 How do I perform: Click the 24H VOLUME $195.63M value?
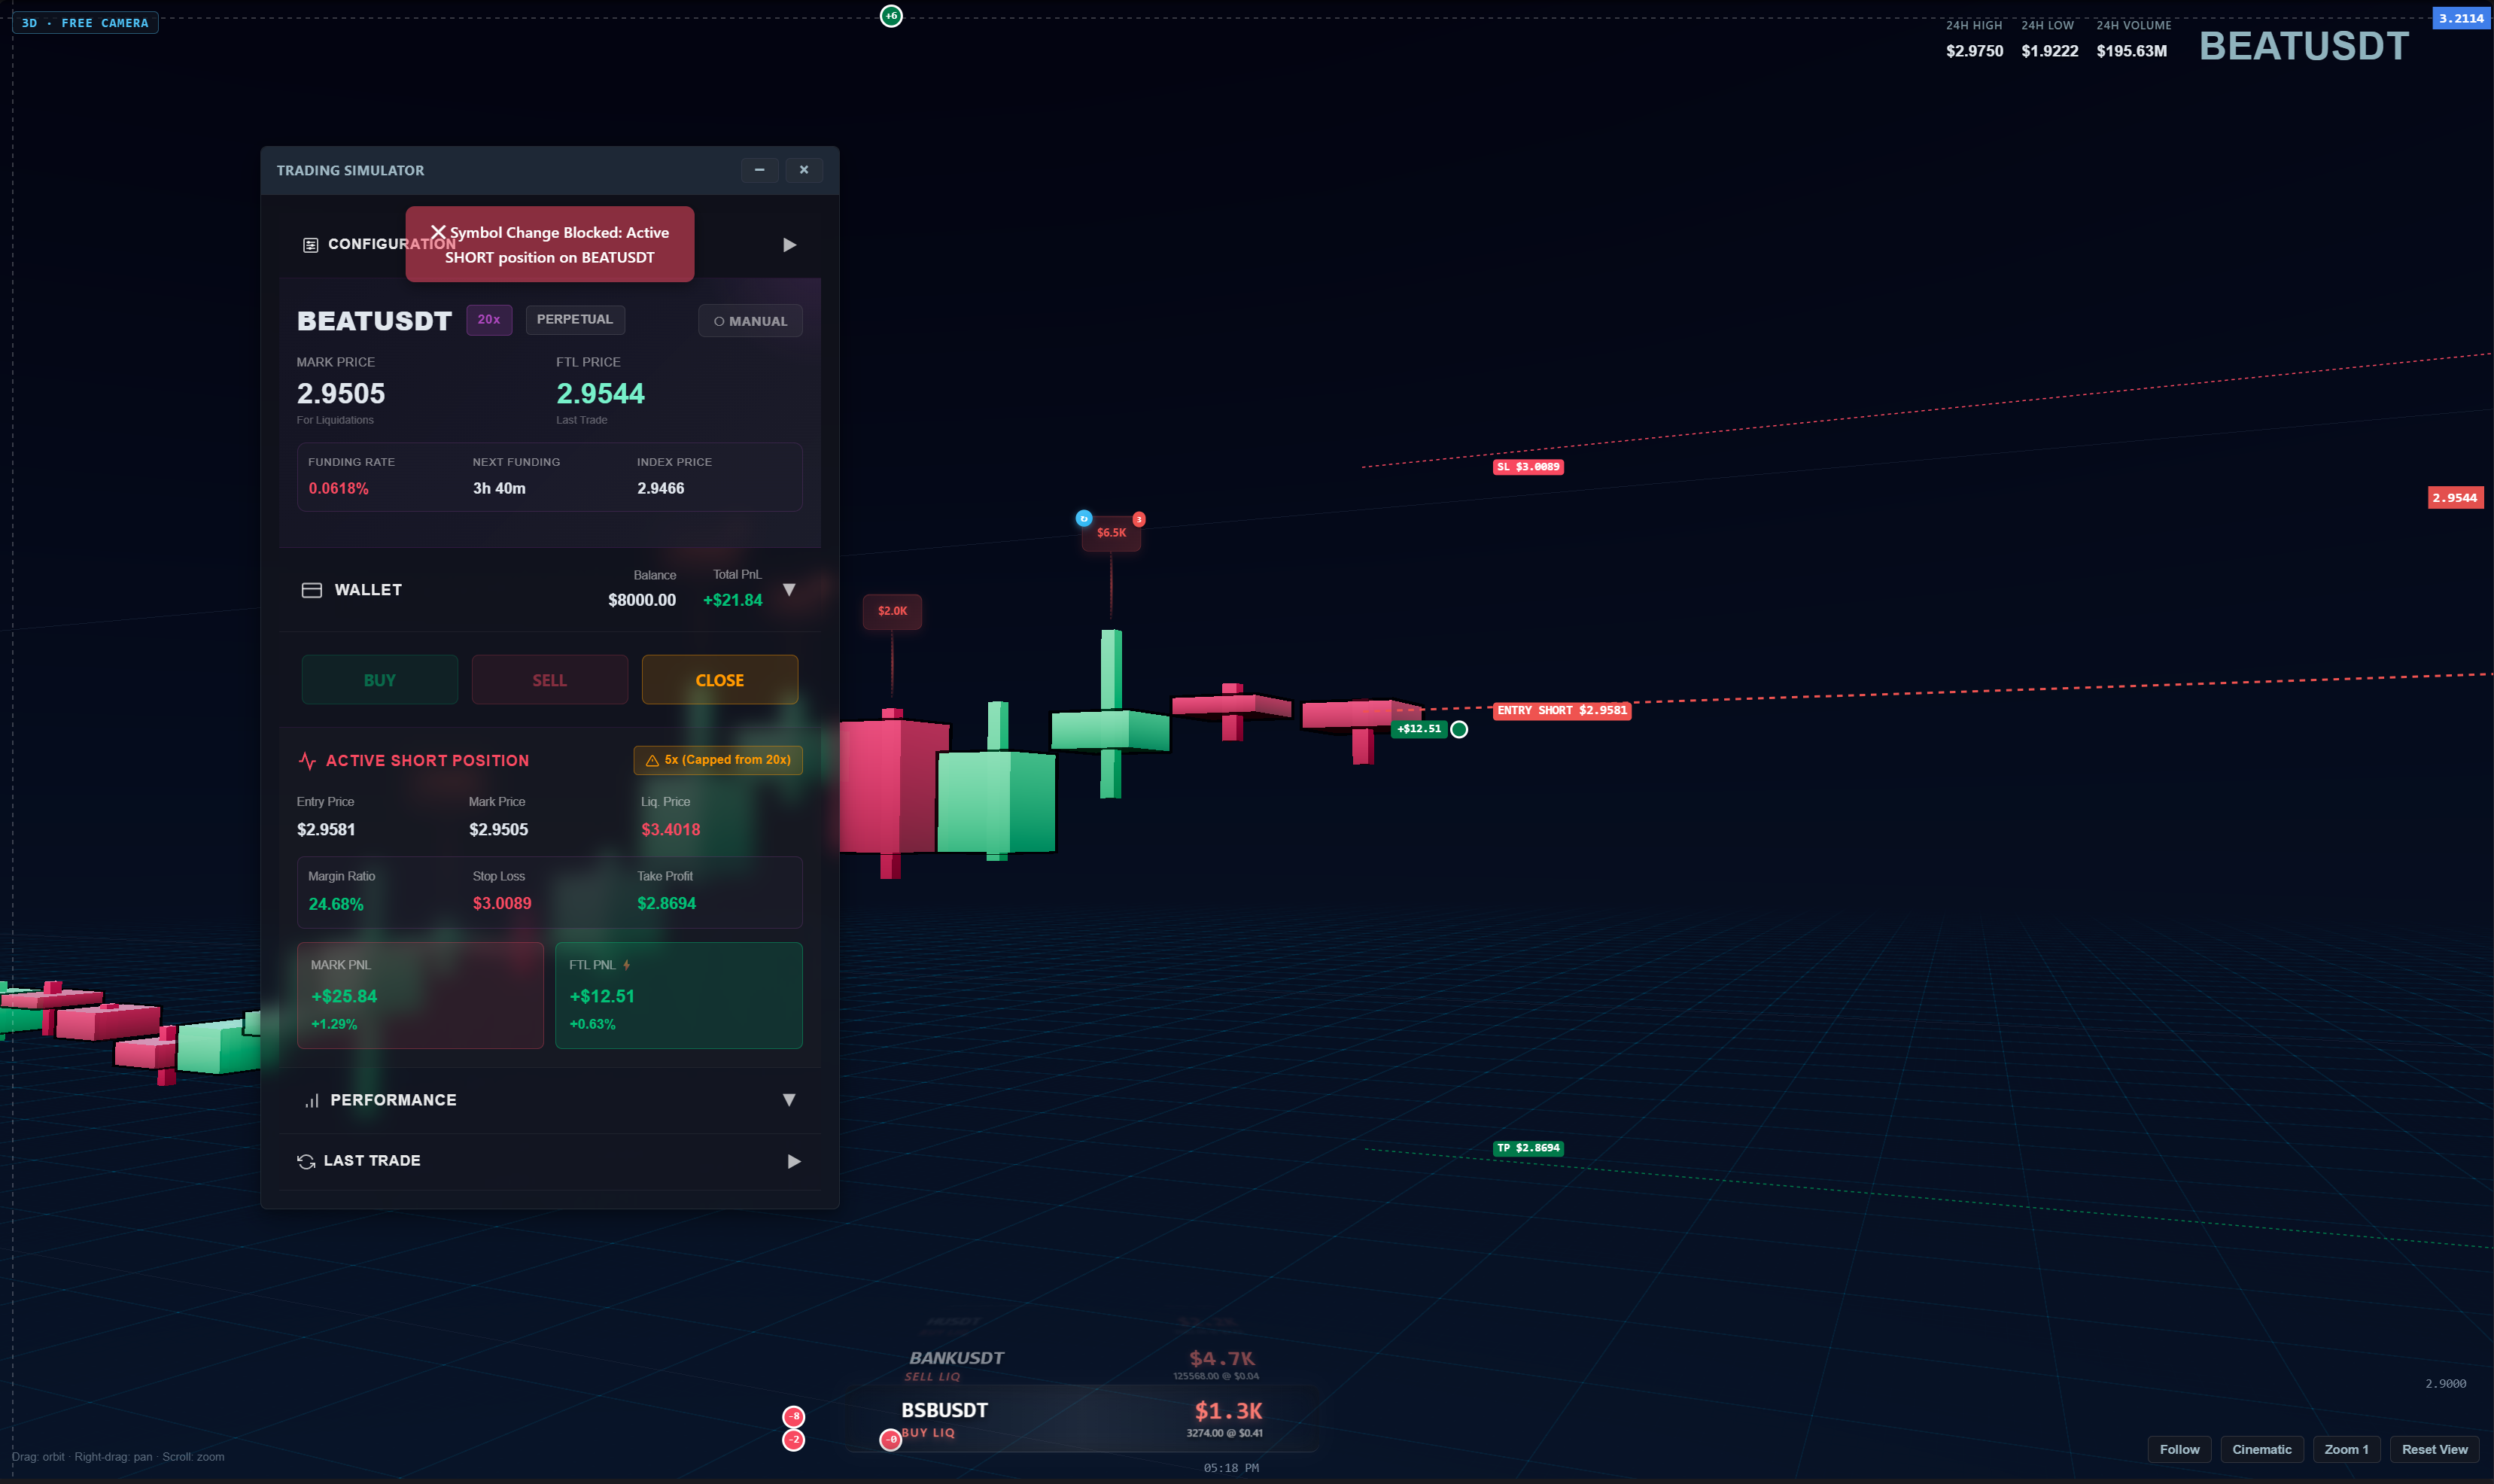(x=2131, y=51)
